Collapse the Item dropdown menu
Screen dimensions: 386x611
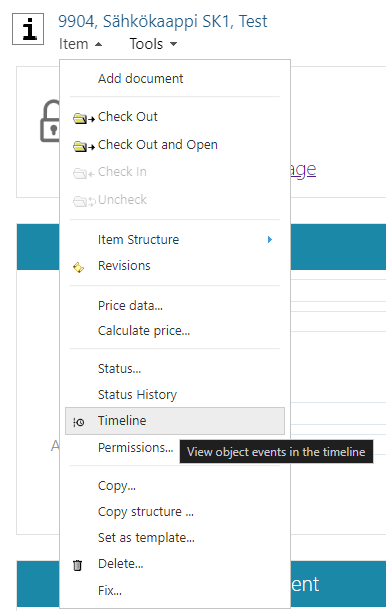coord(81,44)
